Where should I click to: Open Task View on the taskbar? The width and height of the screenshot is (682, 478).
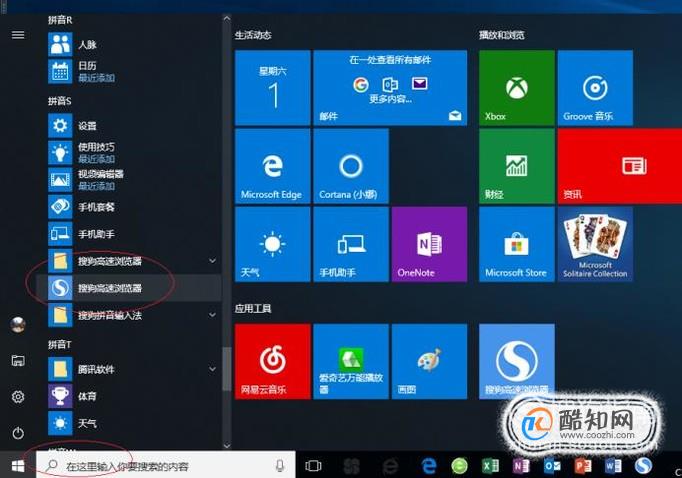[313, 466]
